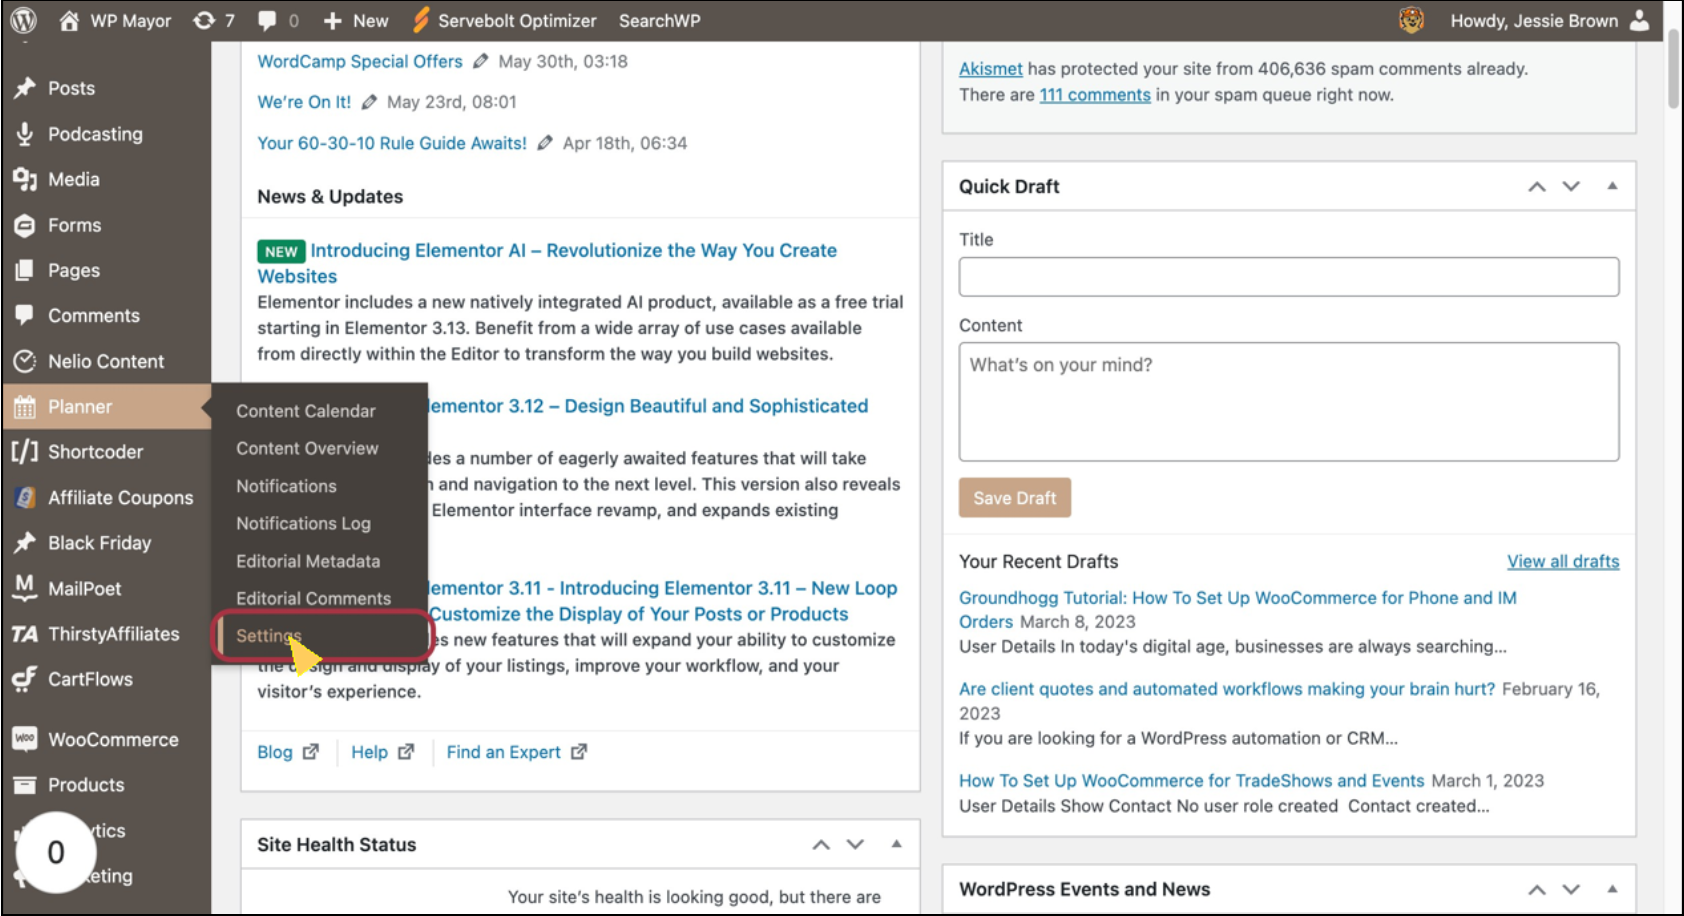This screenshot has height=916, width=1684.
Task: Click the What's on your mind content box
Action: pos(1289,402)
